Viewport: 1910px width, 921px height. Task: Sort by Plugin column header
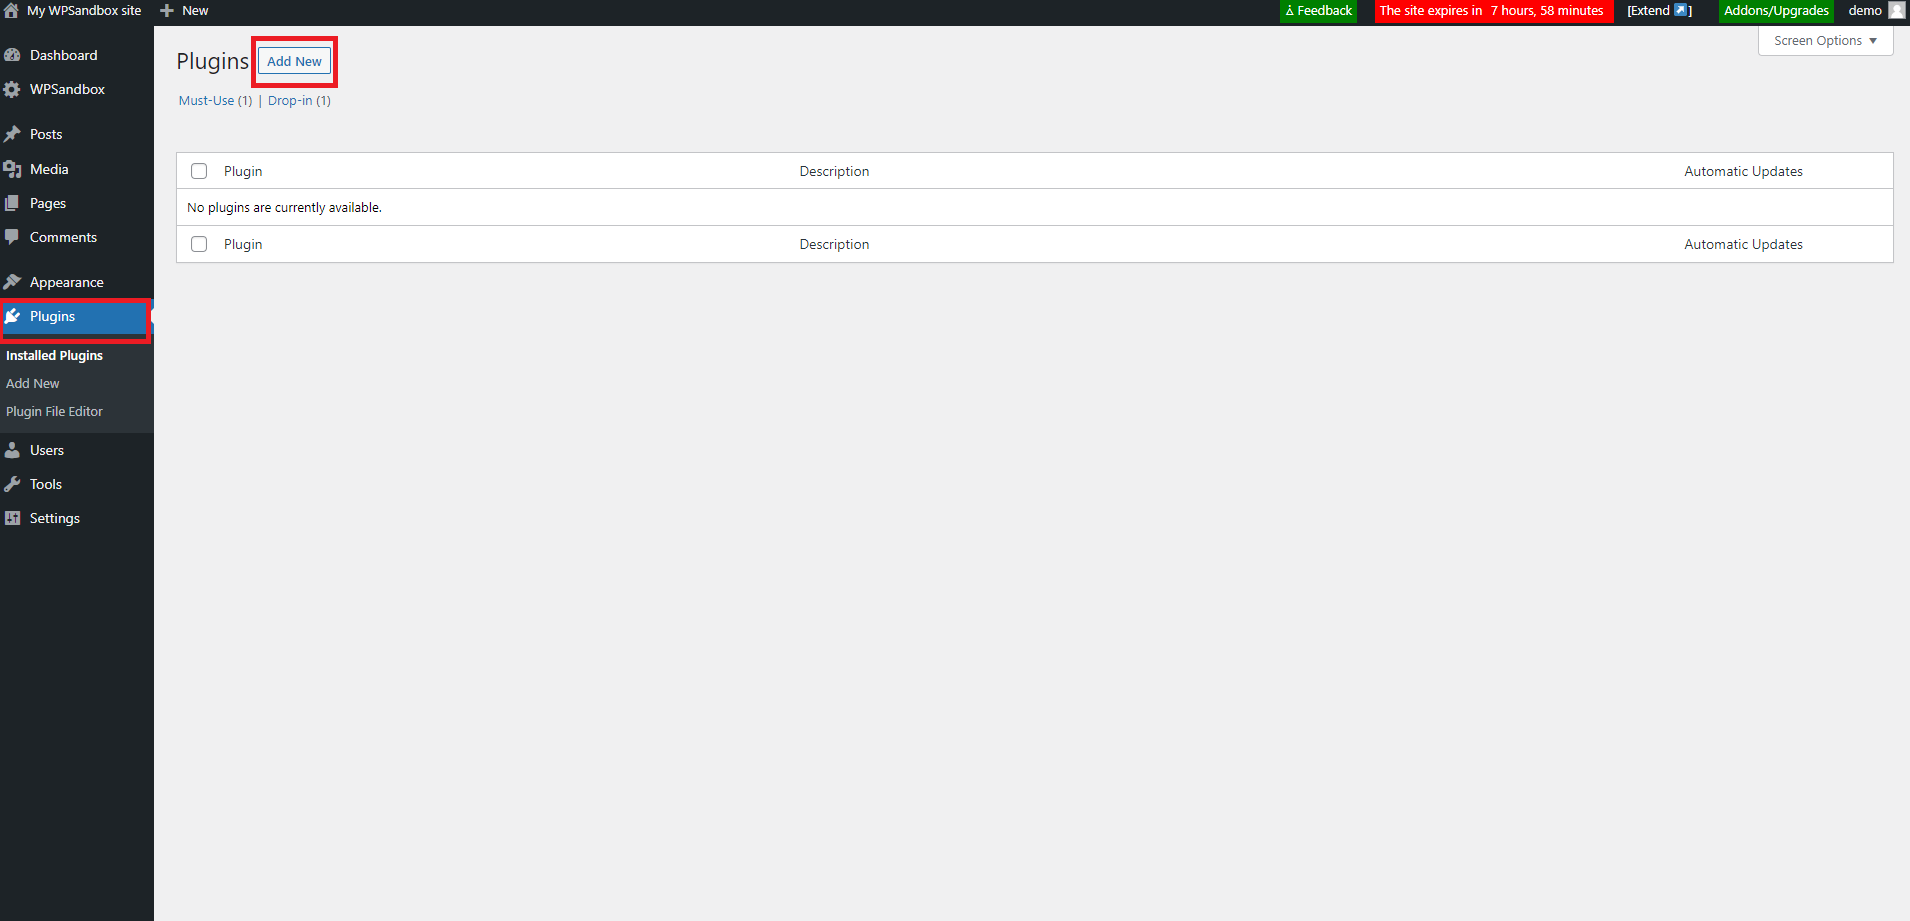243,171
